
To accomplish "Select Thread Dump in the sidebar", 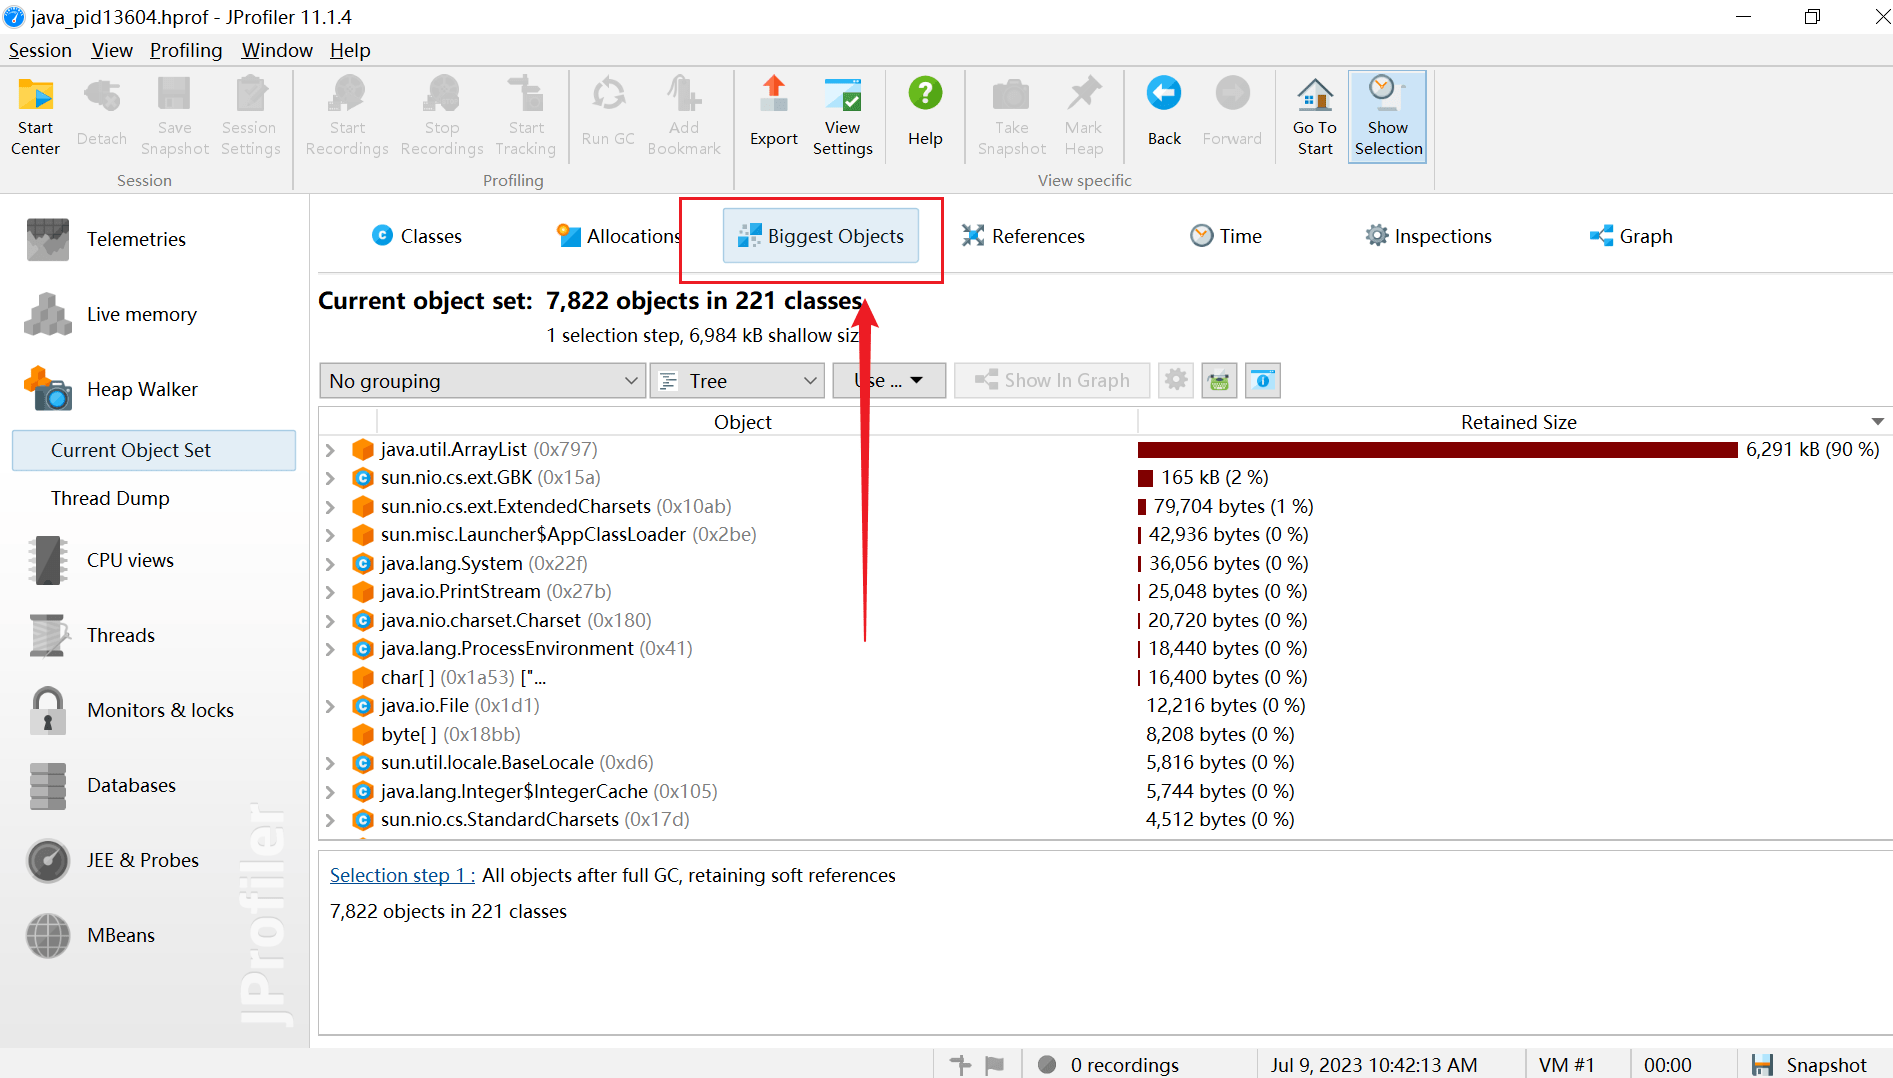I will pos(110,498).
